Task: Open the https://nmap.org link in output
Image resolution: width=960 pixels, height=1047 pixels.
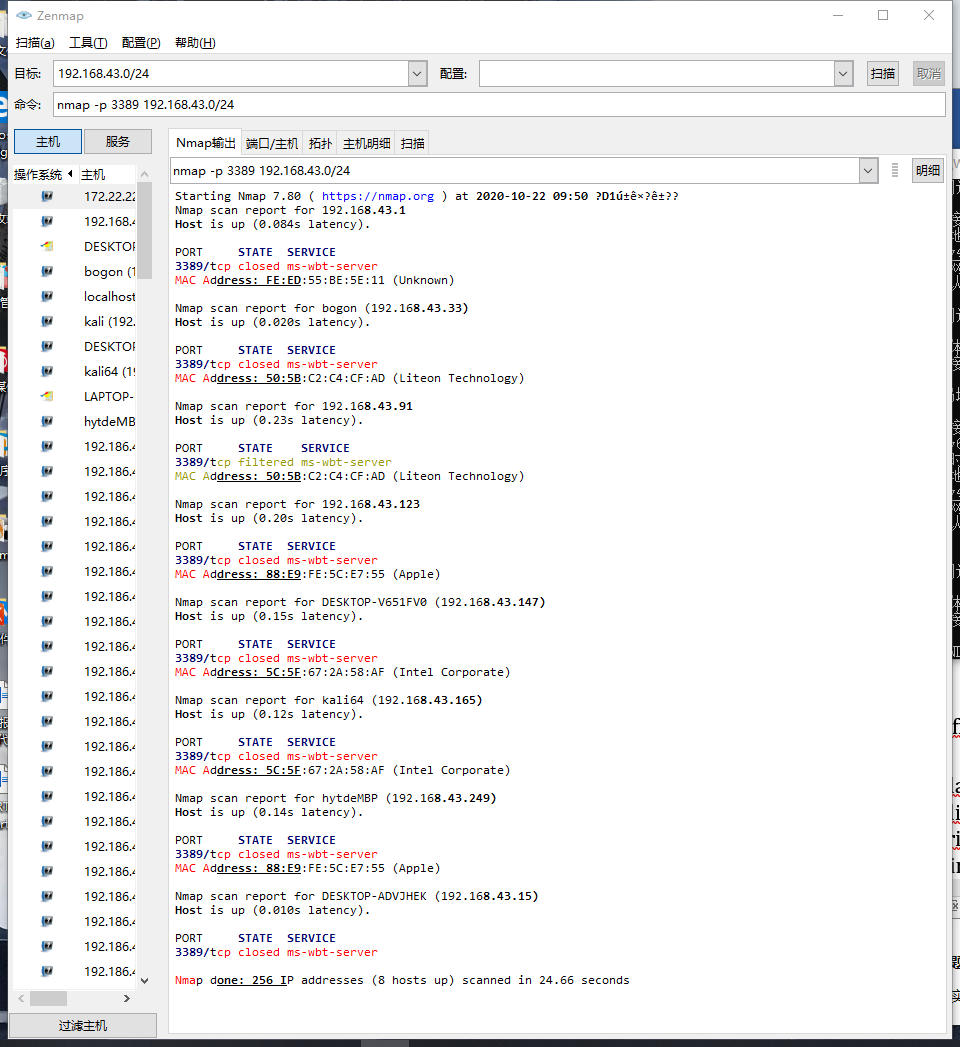Action: 378,196
